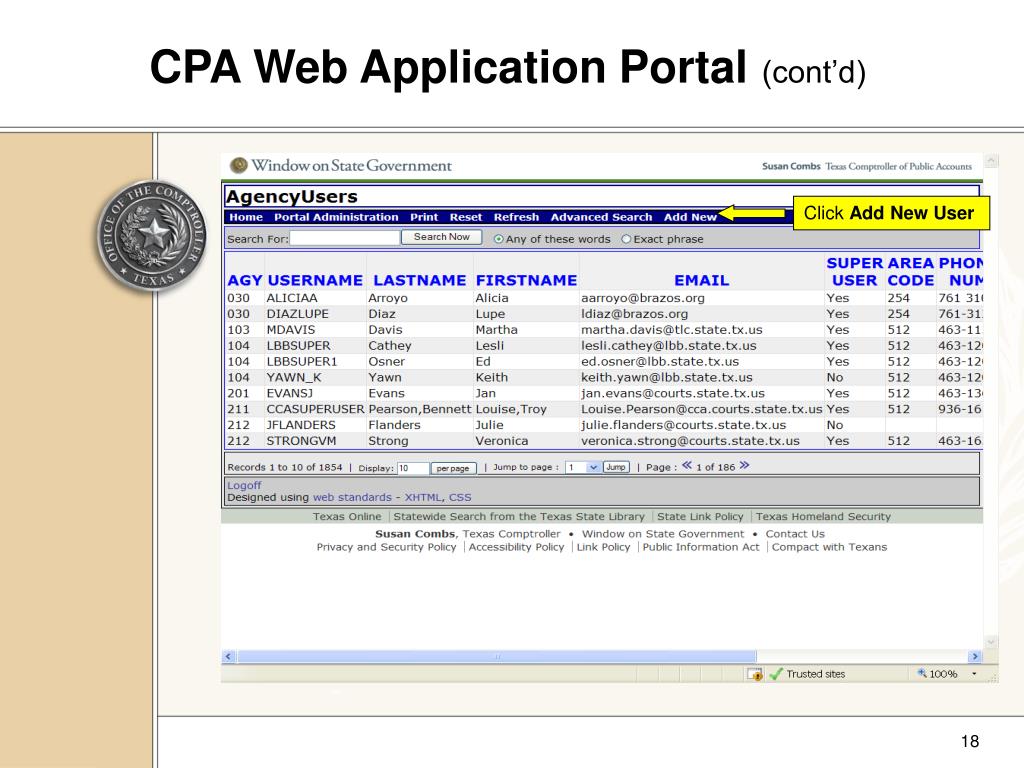The height and width of the screenshot is (768, 1024).
Task: Go to previous page with double-left arrows
Action: (687, 466)
